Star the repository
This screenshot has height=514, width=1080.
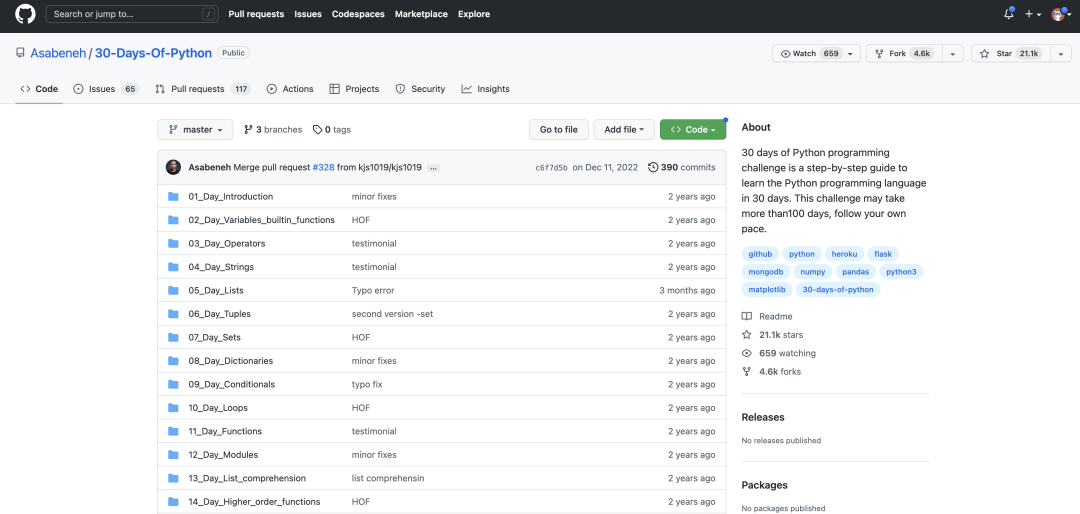(x=1008, y=54)
